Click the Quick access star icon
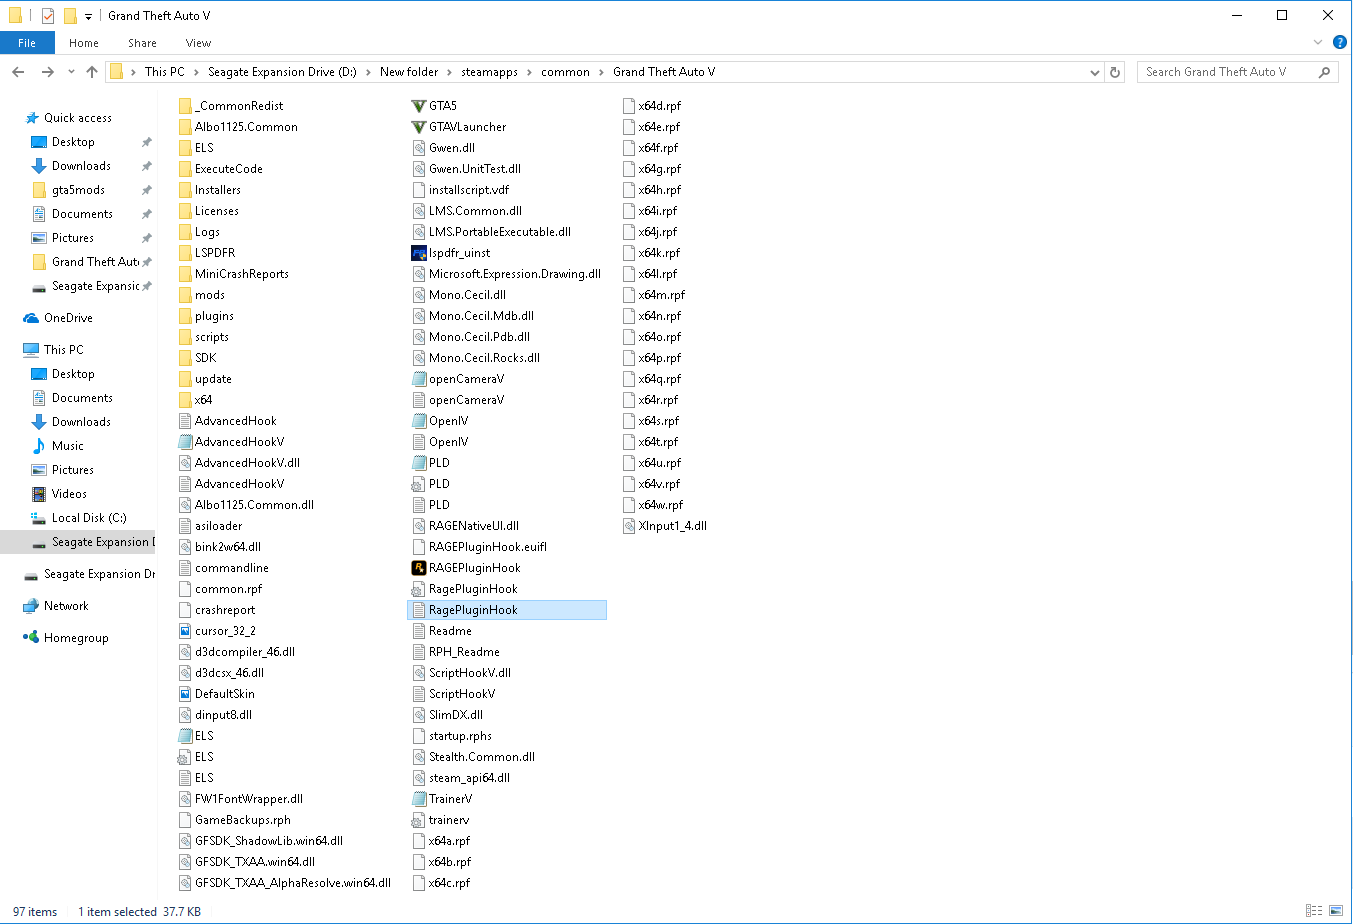 (x=33, y=118)
